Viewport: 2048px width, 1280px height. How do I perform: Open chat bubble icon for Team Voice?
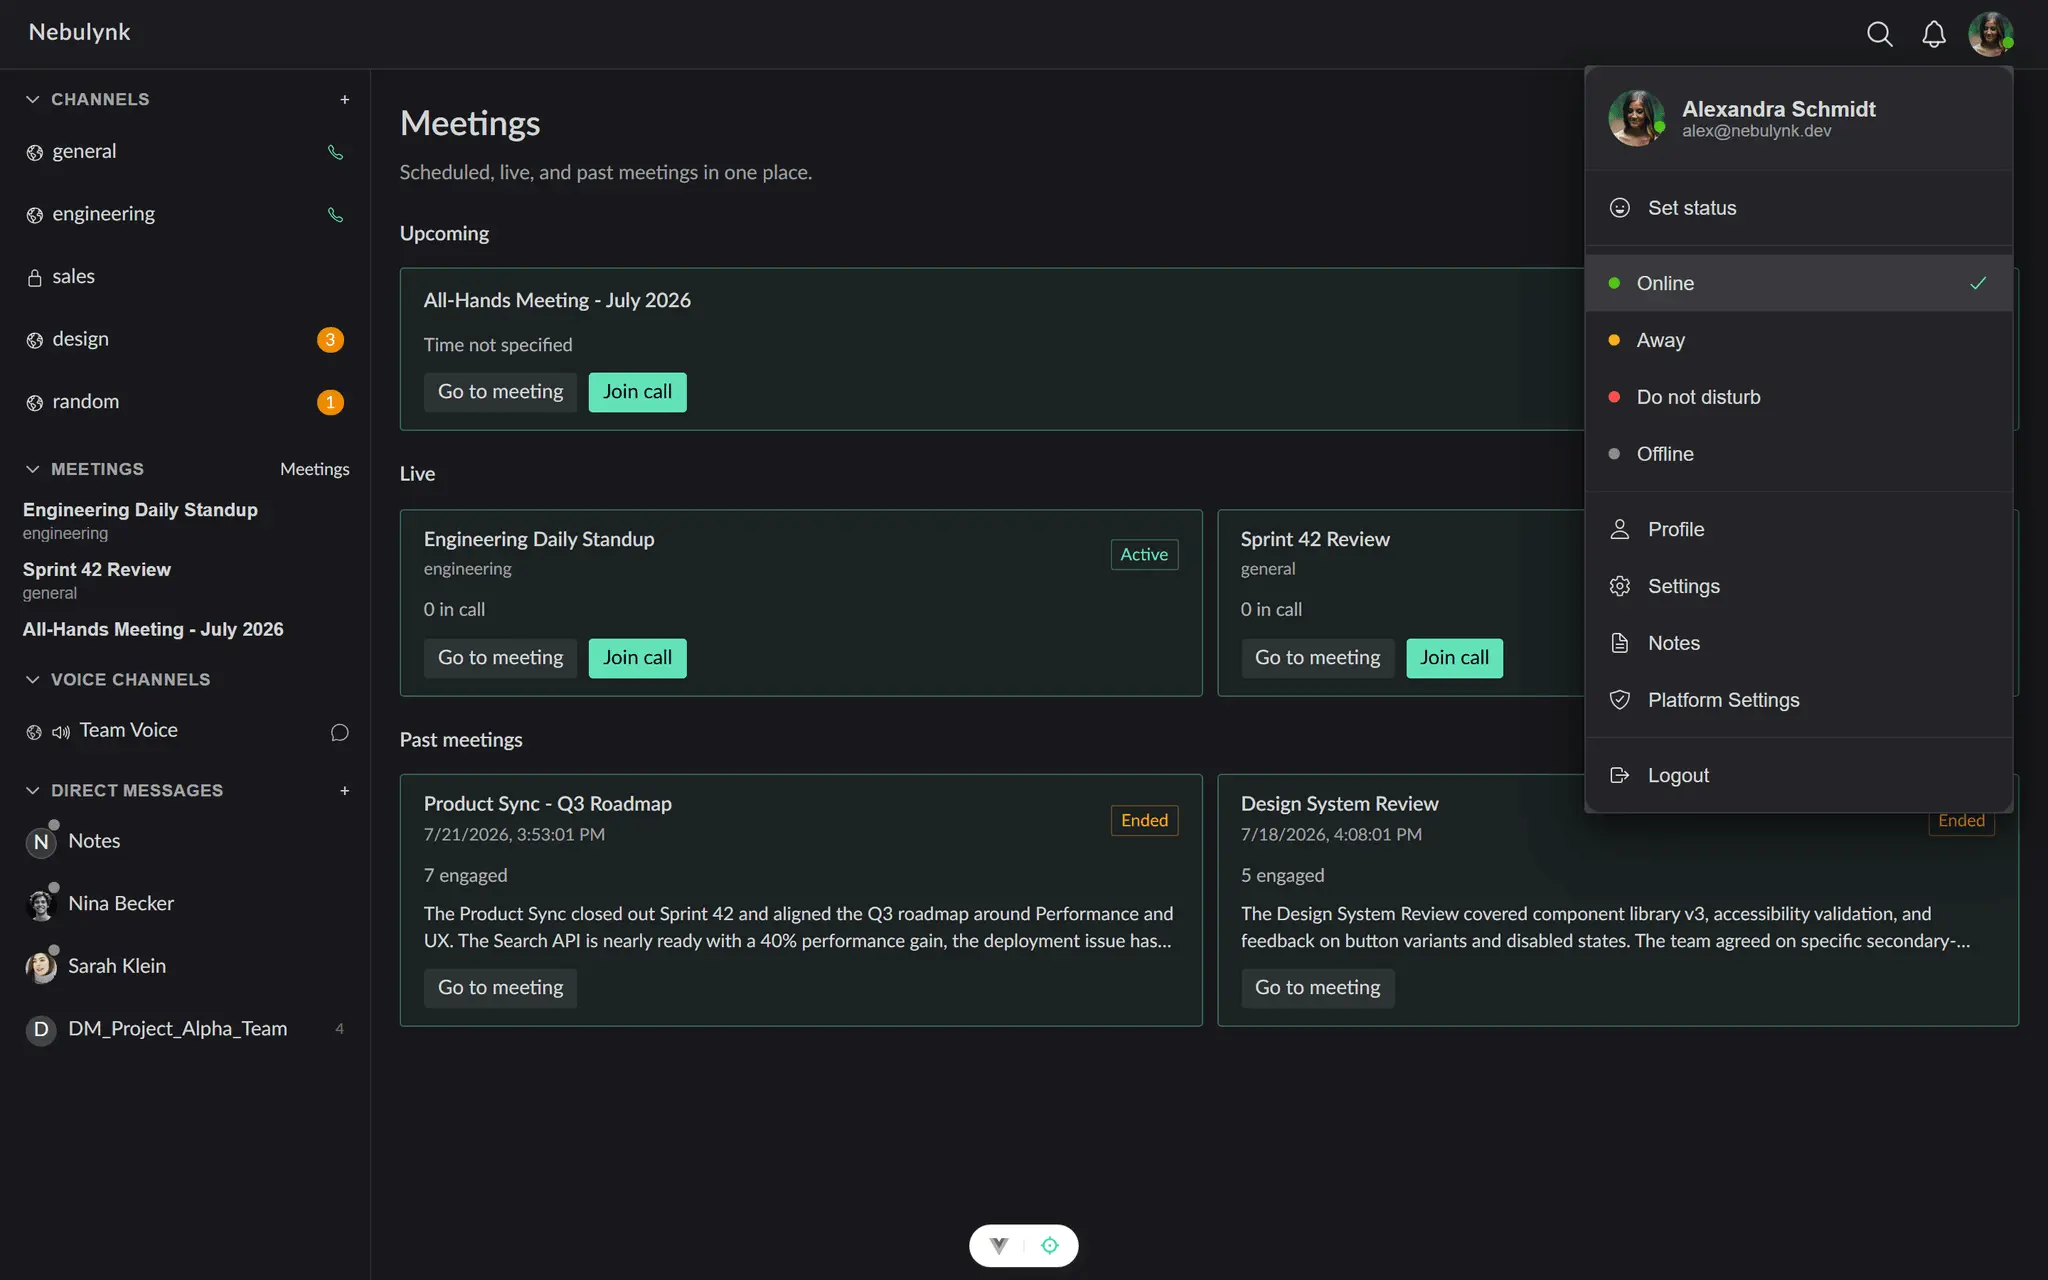(339, 732)
